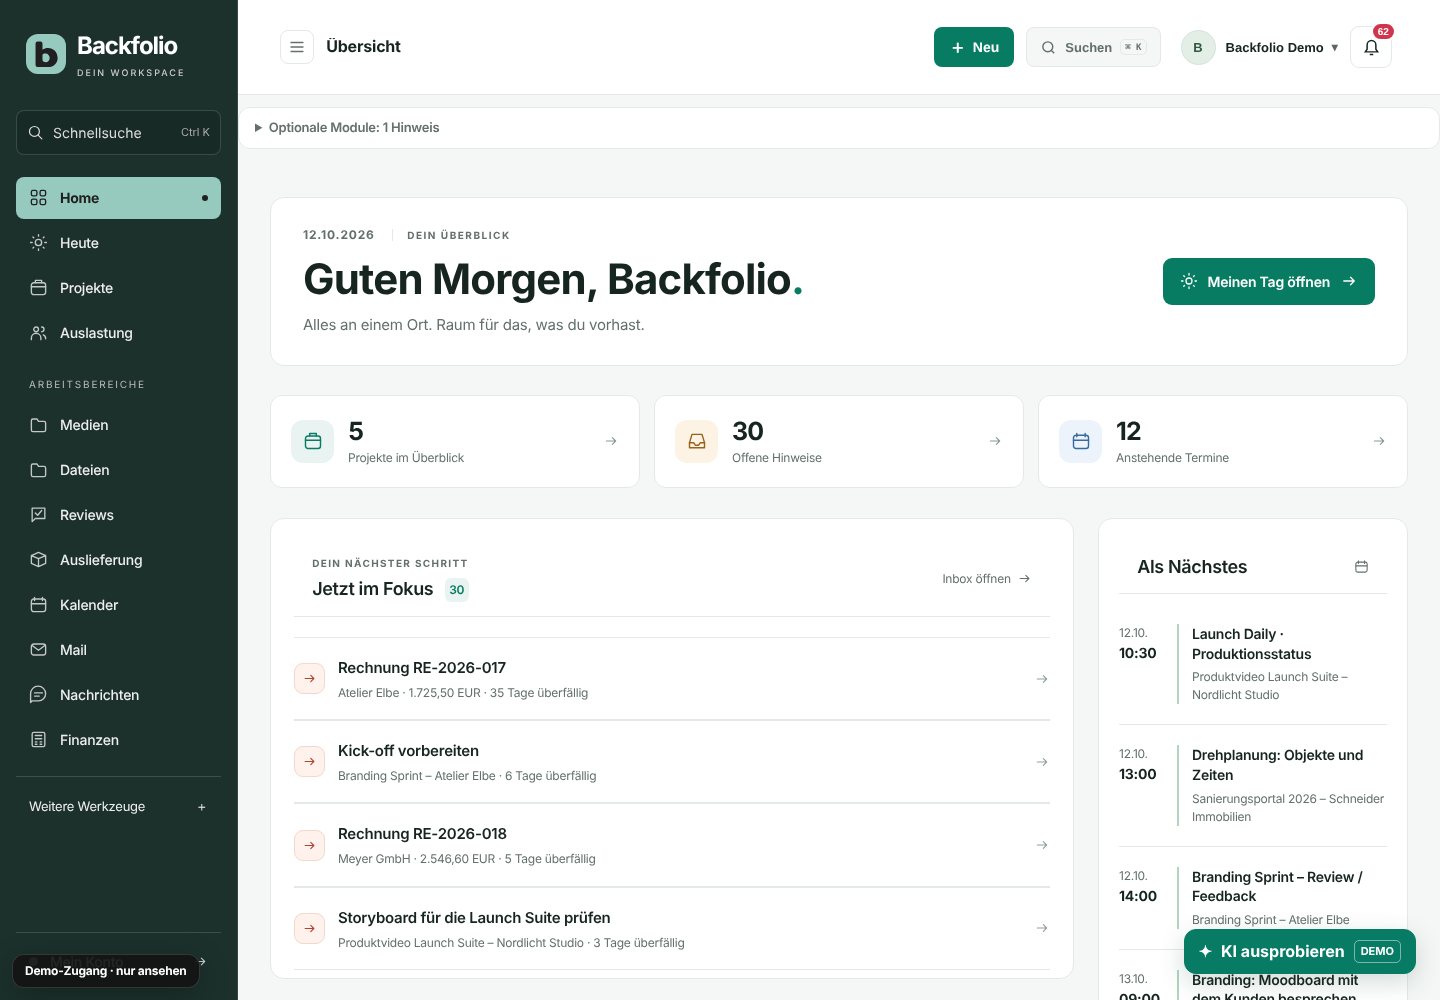Open the Launch Daily Produktionsstatus event
The height and width of the screenshot is (1000, 1440).
point(1253,664)
